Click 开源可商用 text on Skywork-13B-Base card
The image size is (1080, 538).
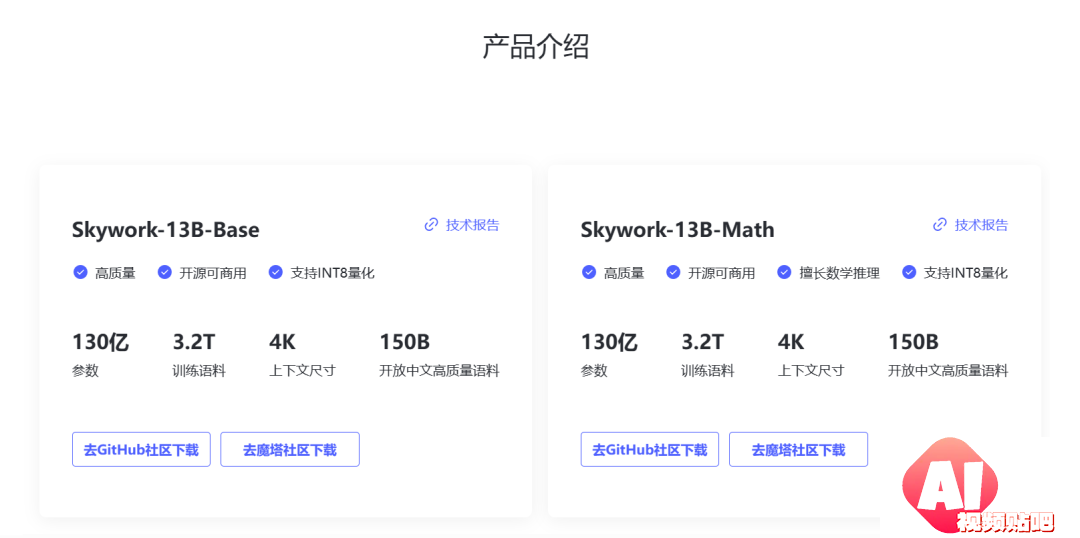(213, 273)
